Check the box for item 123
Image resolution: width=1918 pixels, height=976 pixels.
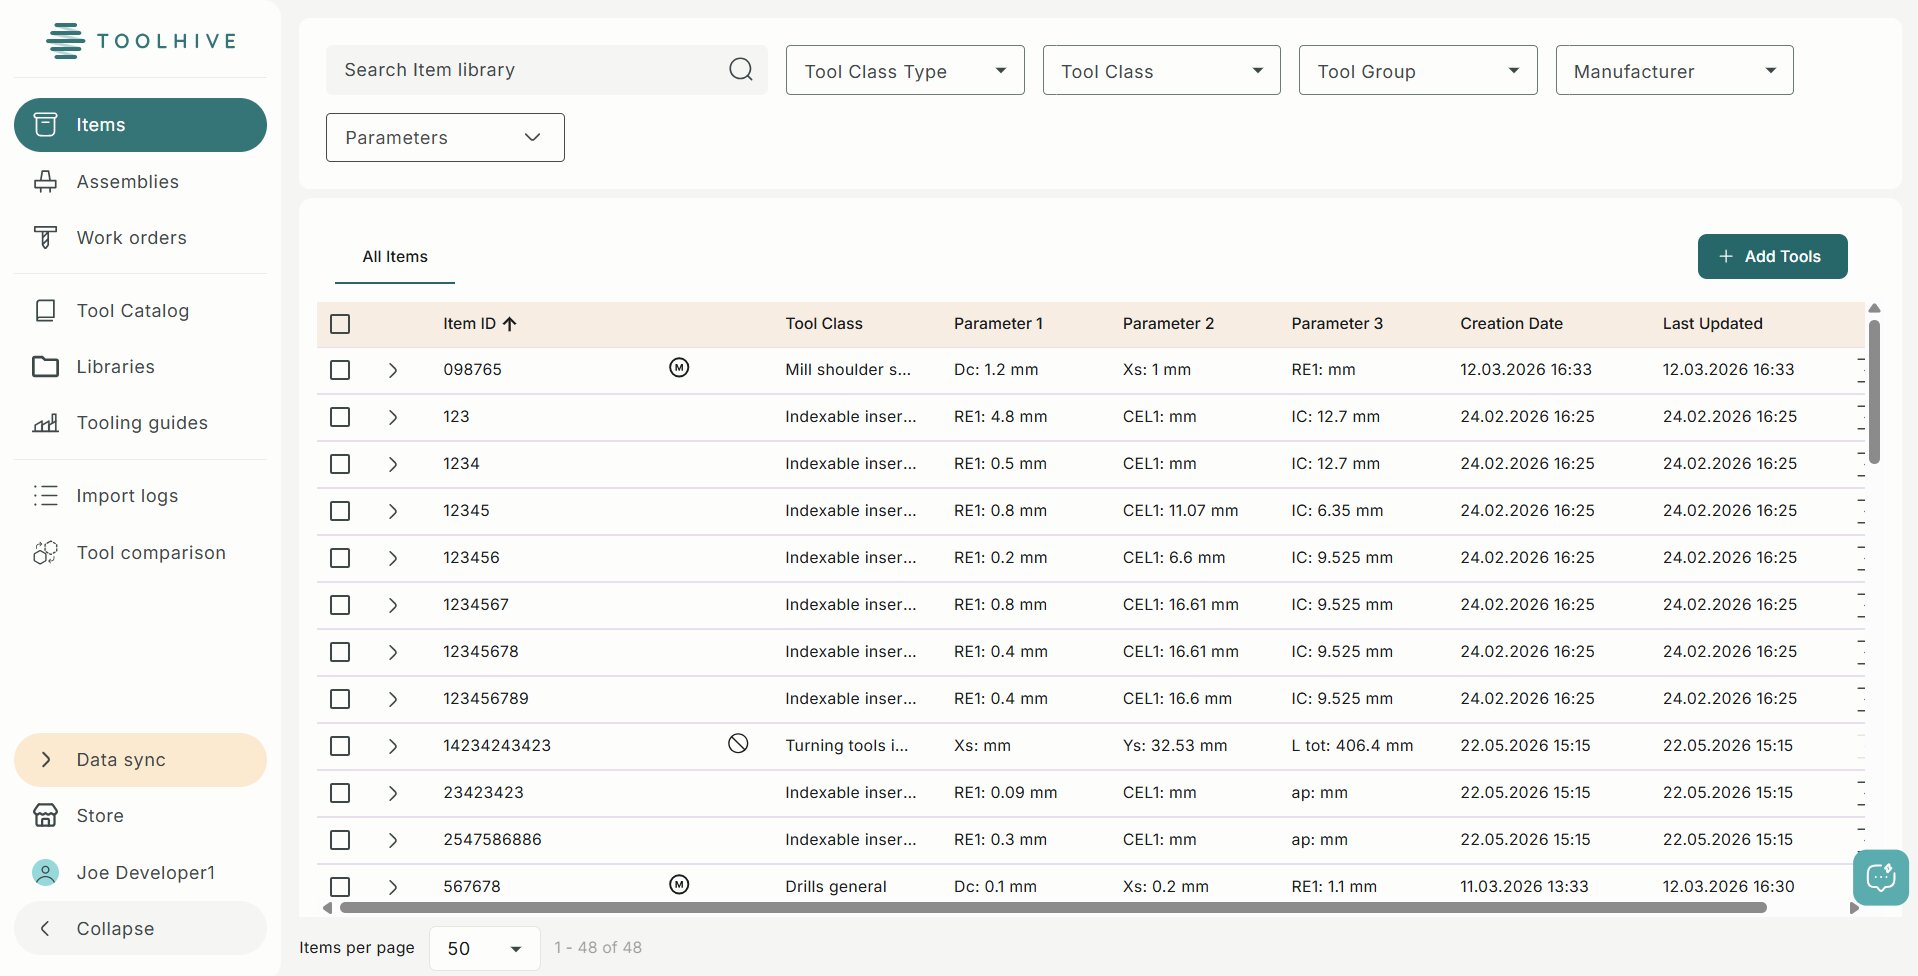tap(340, 417)
